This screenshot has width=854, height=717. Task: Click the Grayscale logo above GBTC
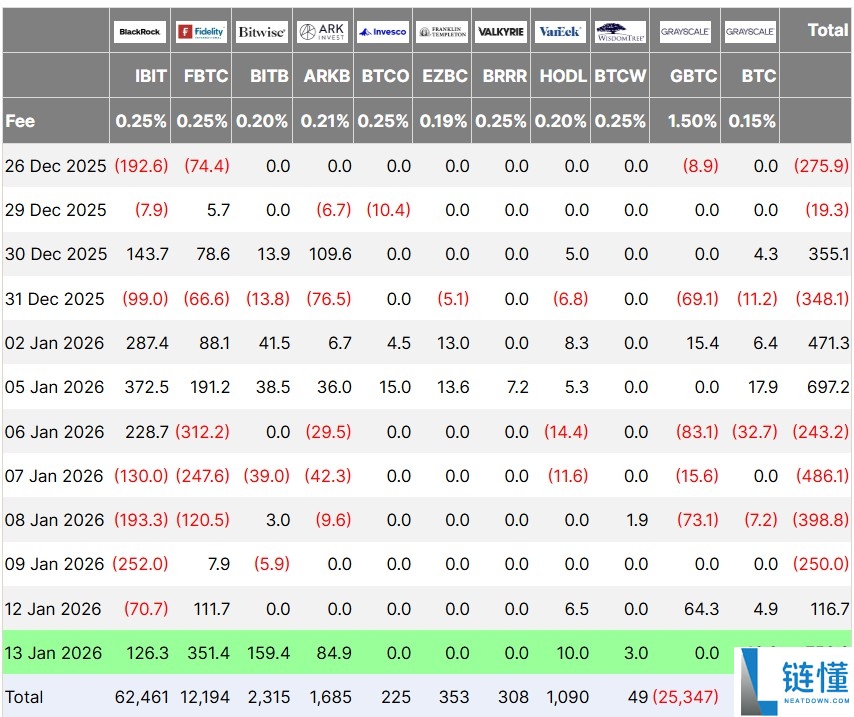pos(685,32)
